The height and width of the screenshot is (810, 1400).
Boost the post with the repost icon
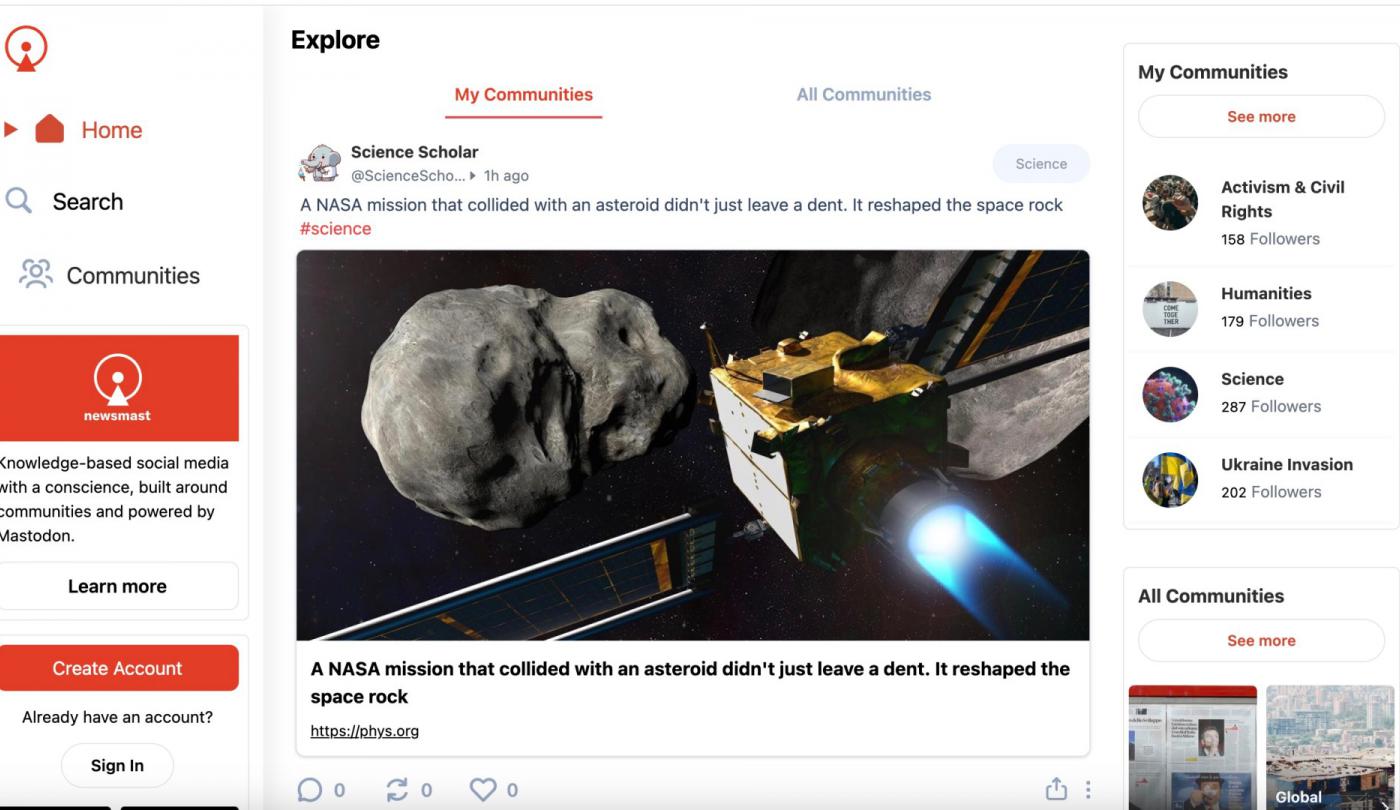click(x=397, y=790)
